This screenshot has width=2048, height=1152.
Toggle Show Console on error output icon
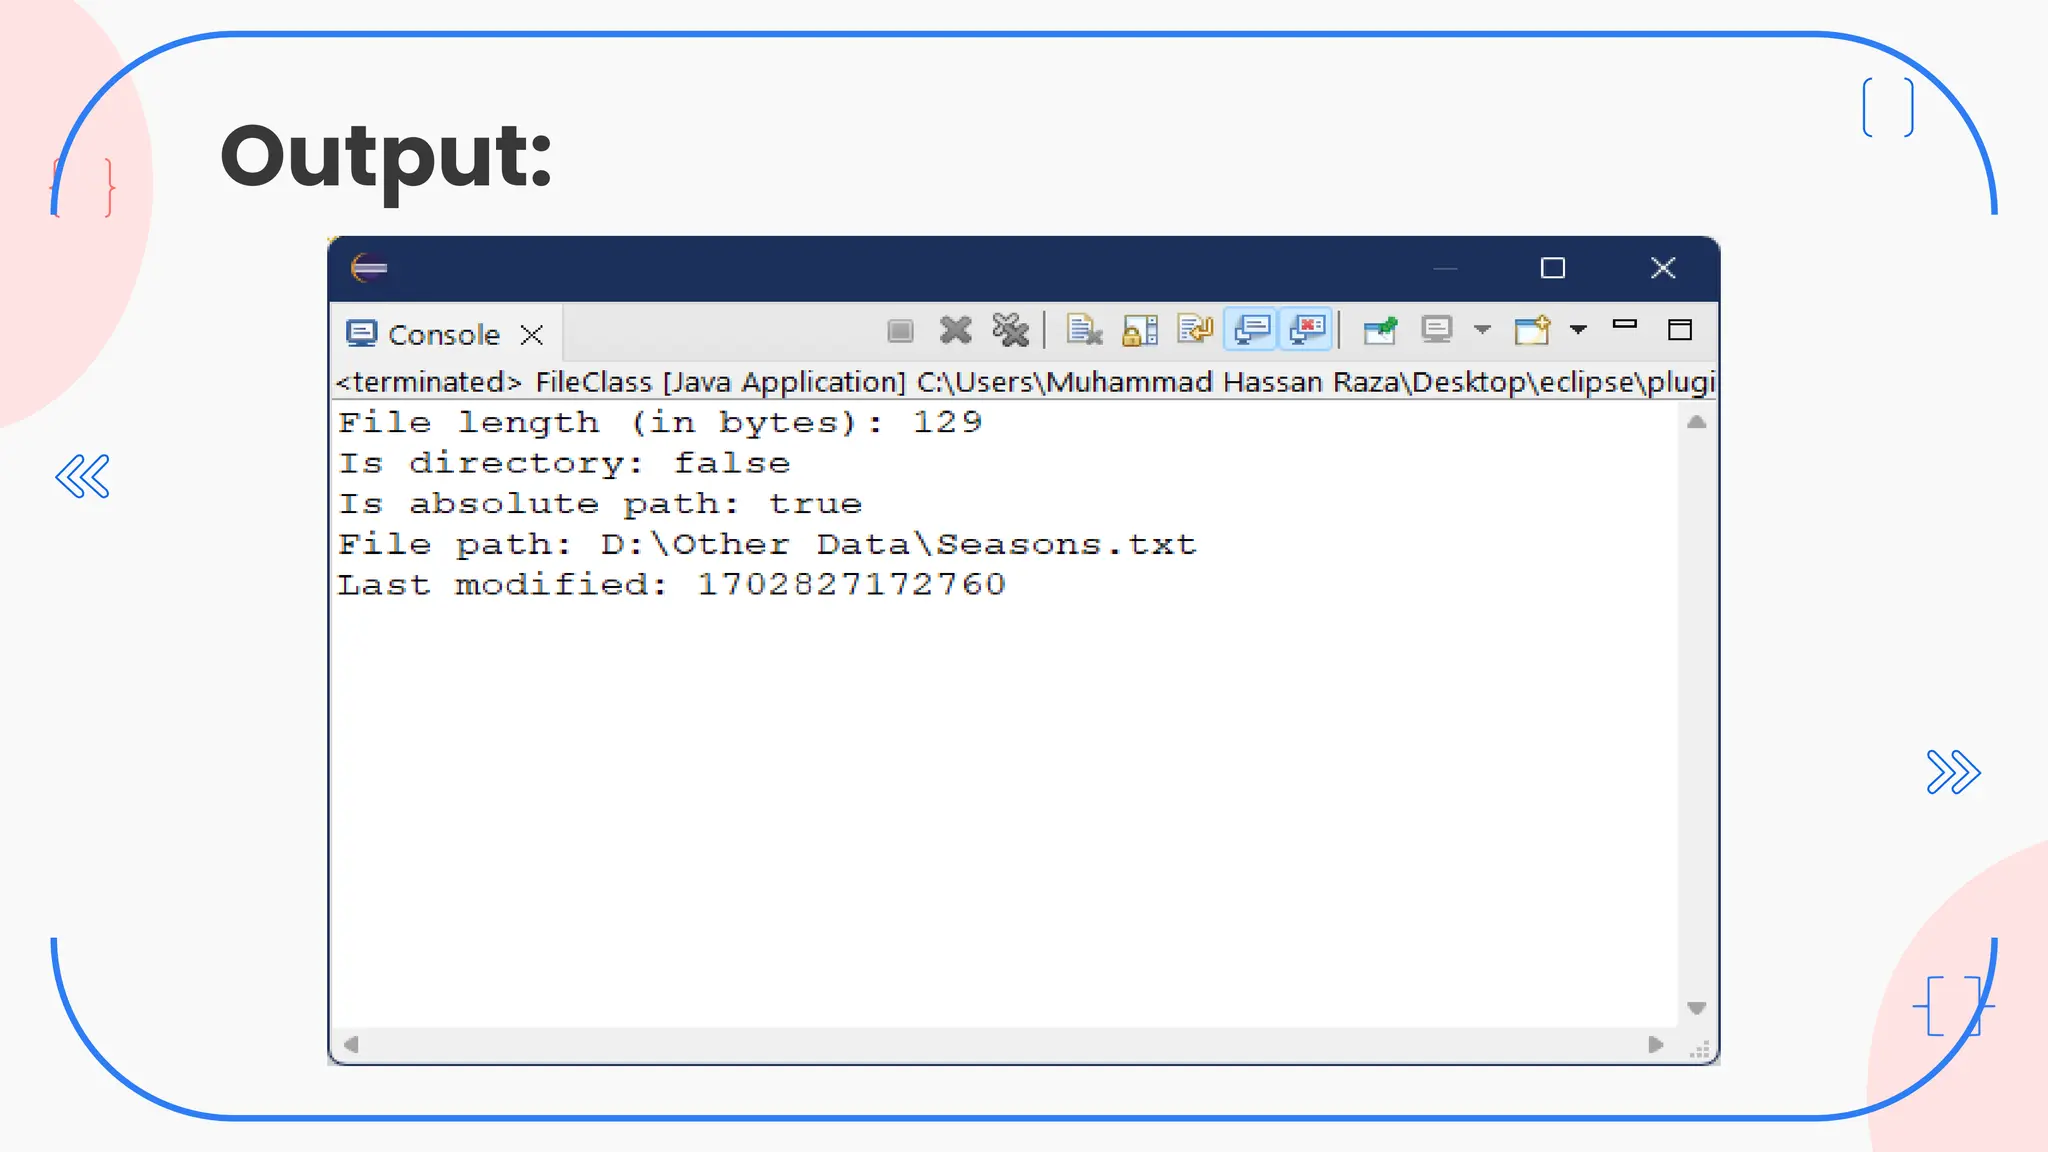1307,330
